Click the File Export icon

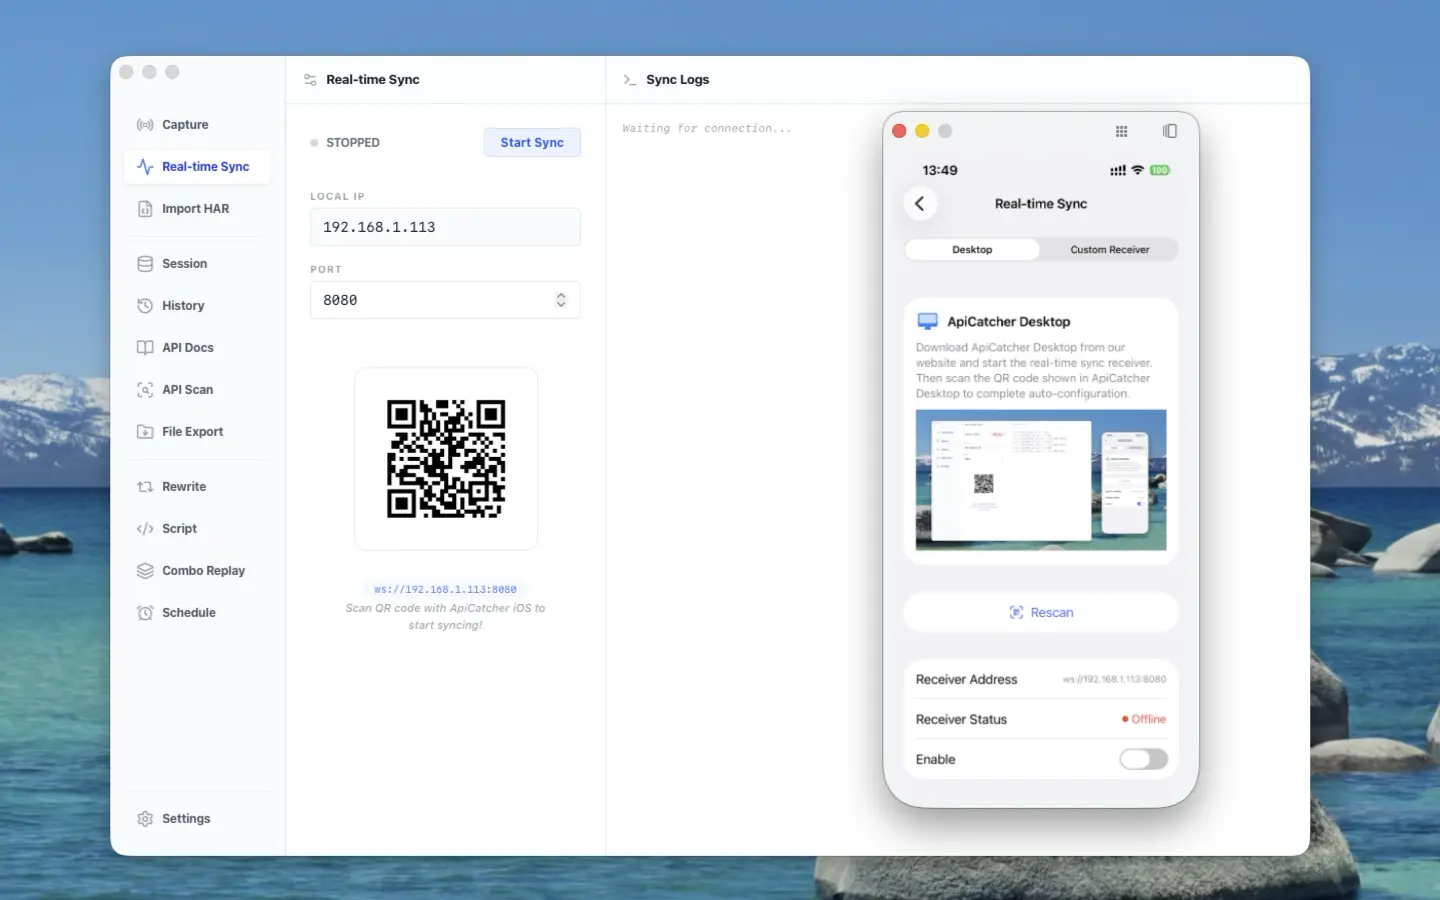coord(145,432)
